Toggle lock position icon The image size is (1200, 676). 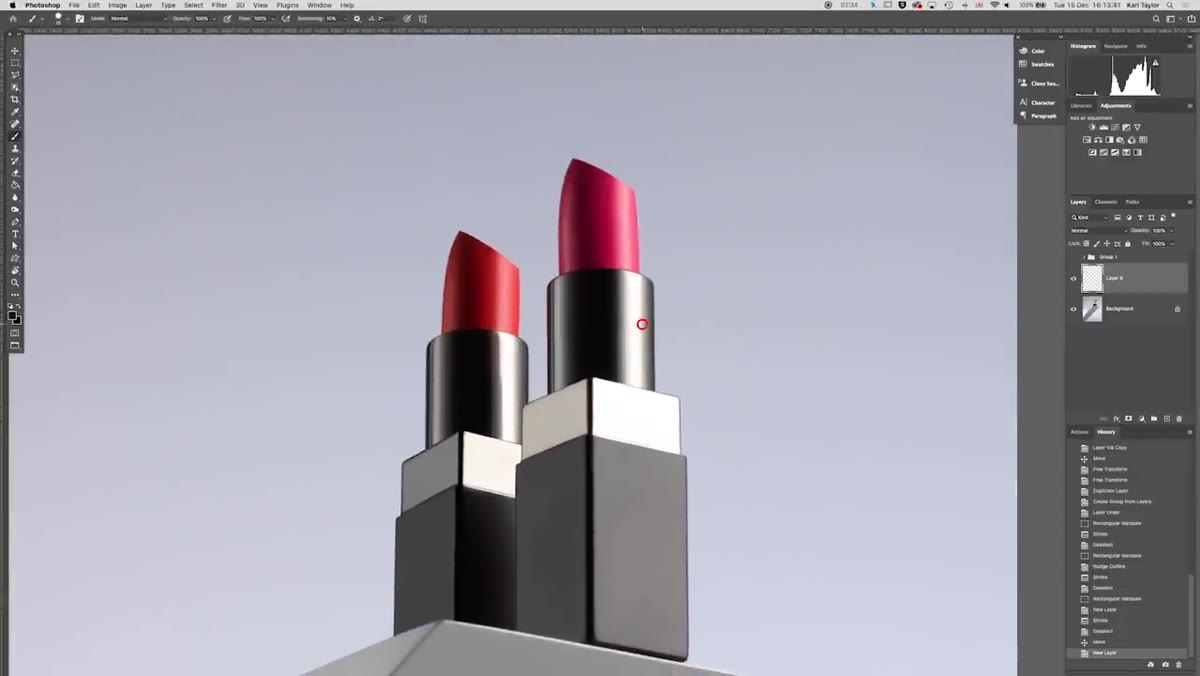coord(1107,243)
